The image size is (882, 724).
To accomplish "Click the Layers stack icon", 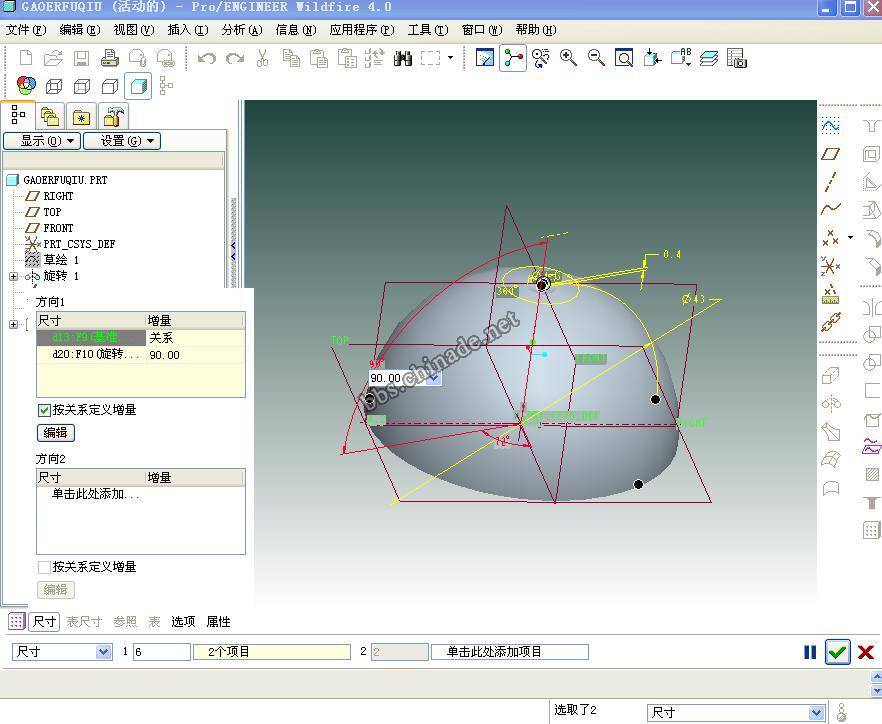I will pyautogui.click(x=709, y=58).
